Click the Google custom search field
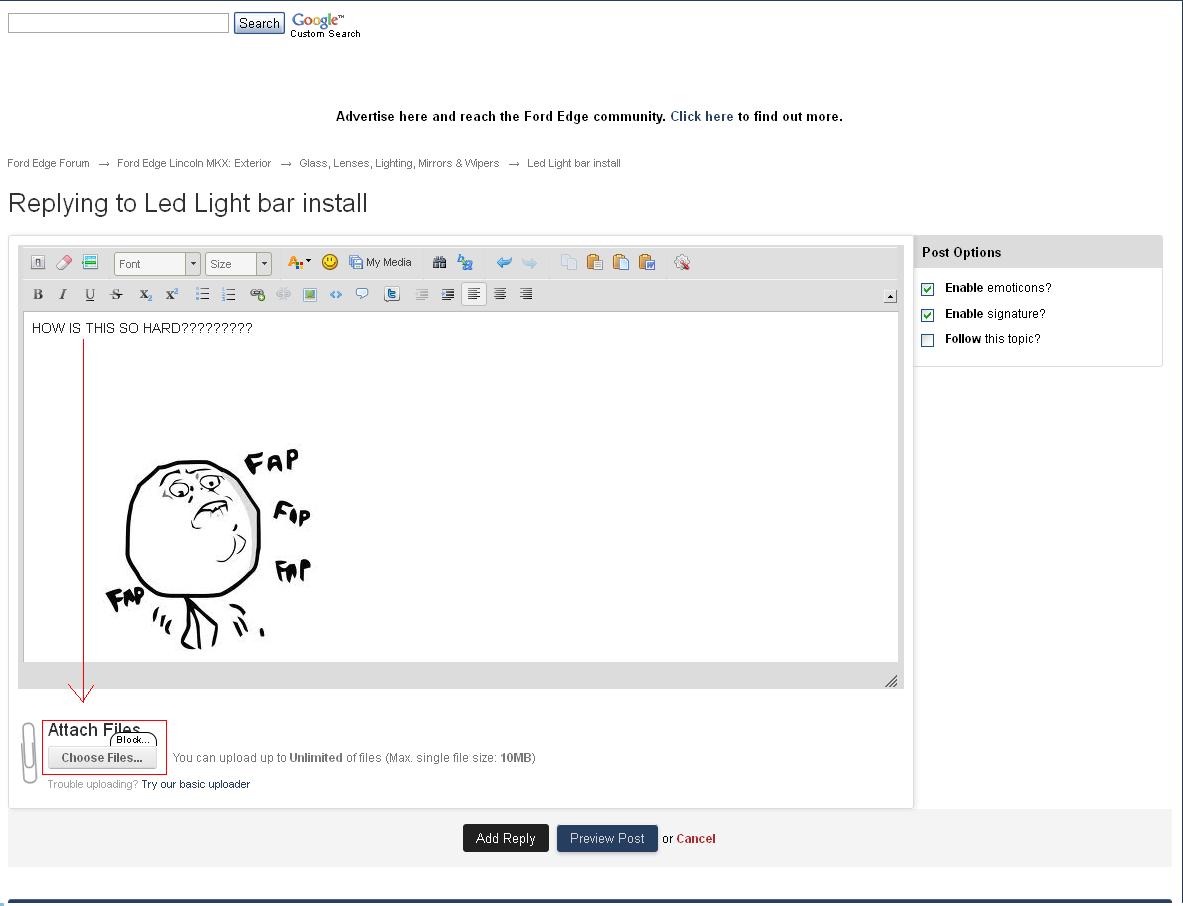 [118, 23]
